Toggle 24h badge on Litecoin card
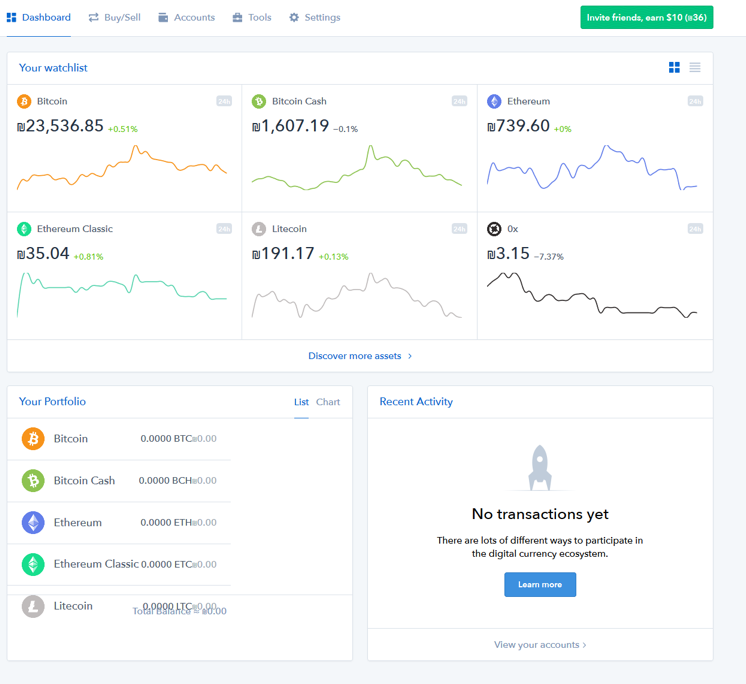 tap(459, 229)
